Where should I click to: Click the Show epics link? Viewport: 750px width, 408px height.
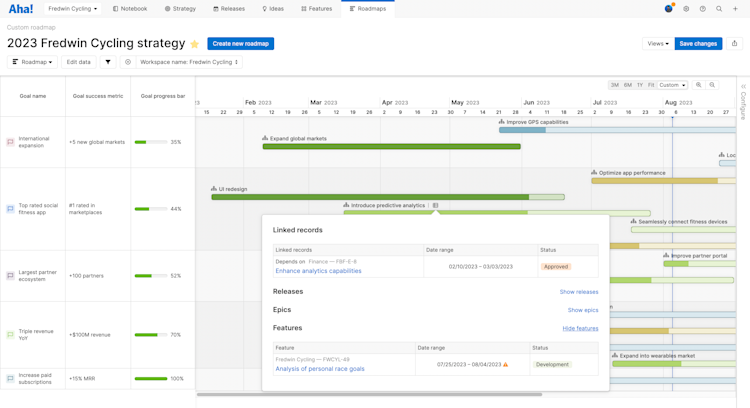(x=583, y=310)
